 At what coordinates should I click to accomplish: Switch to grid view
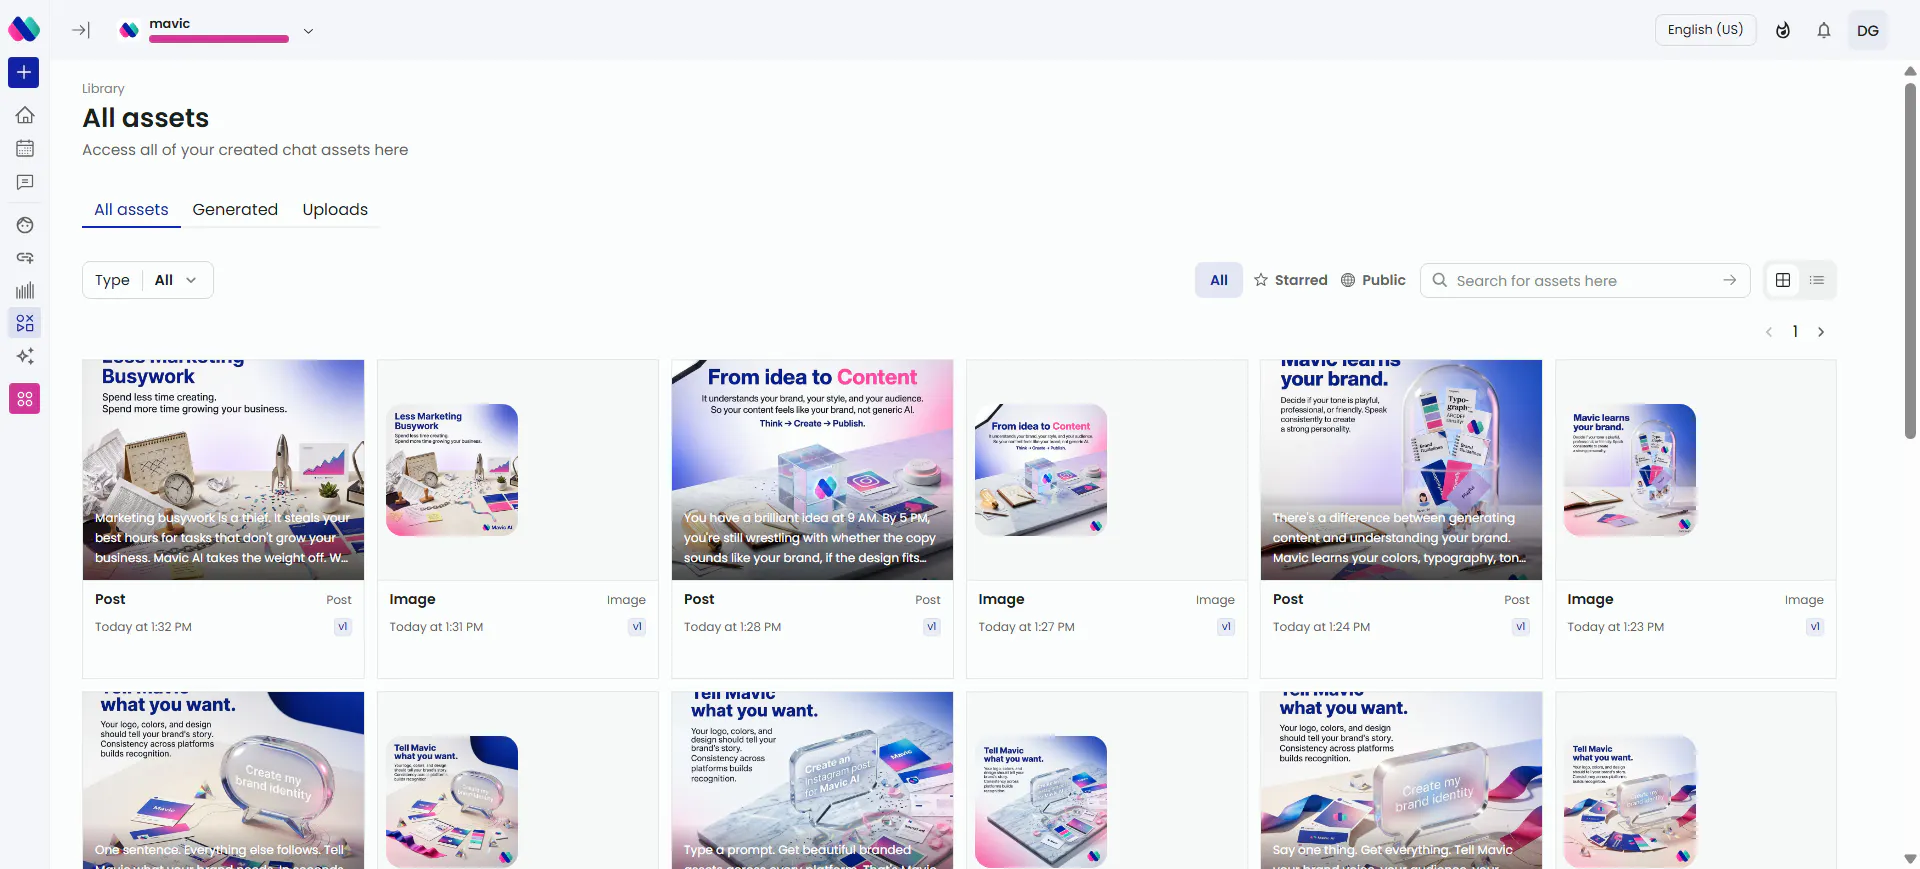coord(1783,280)
